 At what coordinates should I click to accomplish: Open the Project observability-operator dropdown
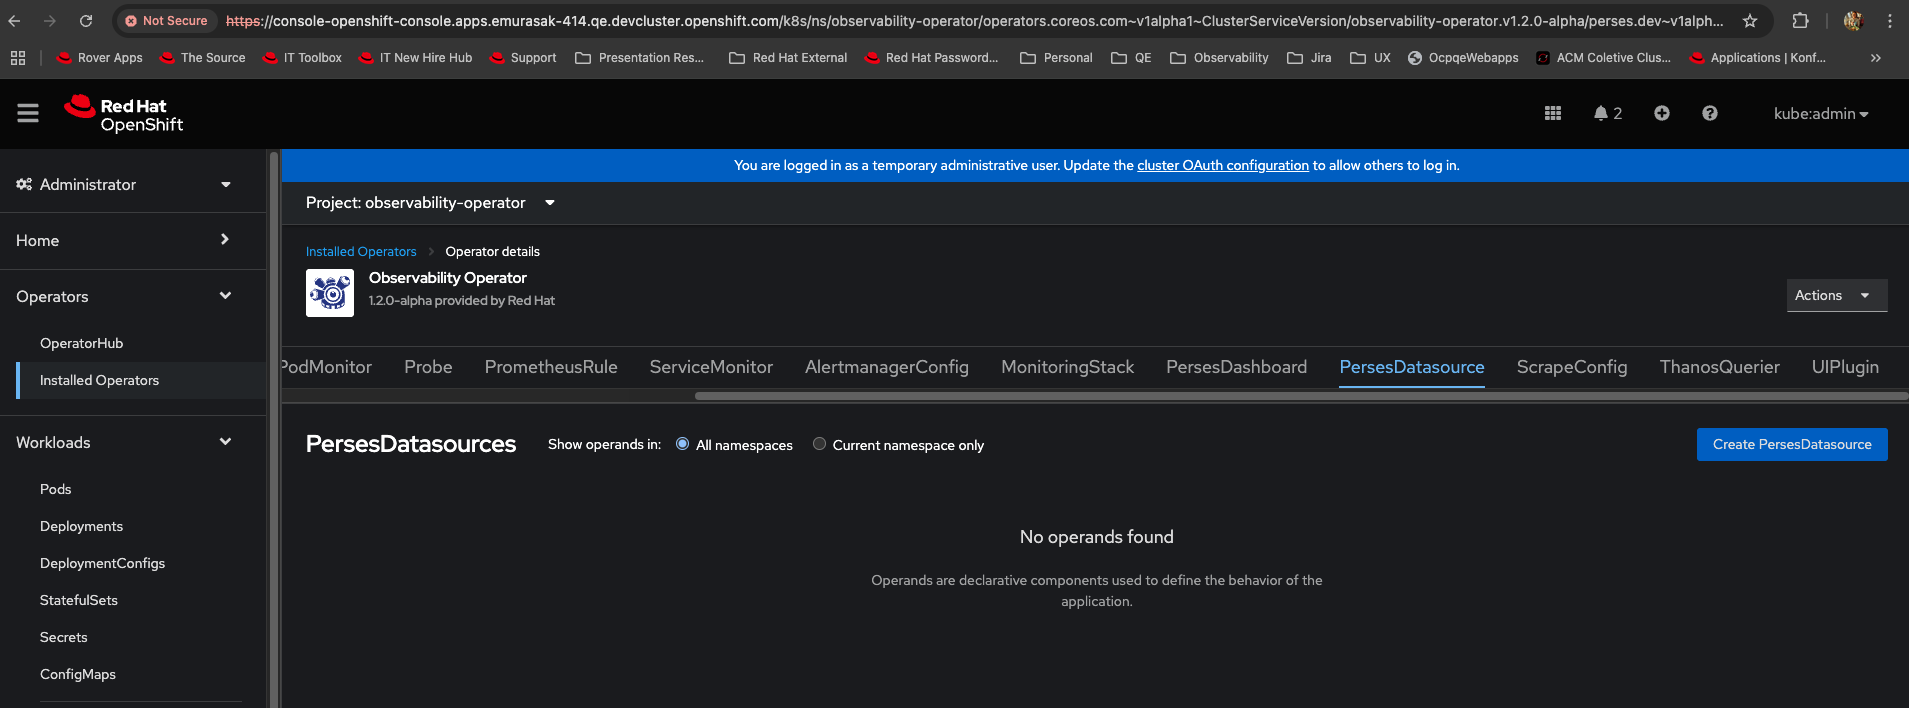(430, 203)
